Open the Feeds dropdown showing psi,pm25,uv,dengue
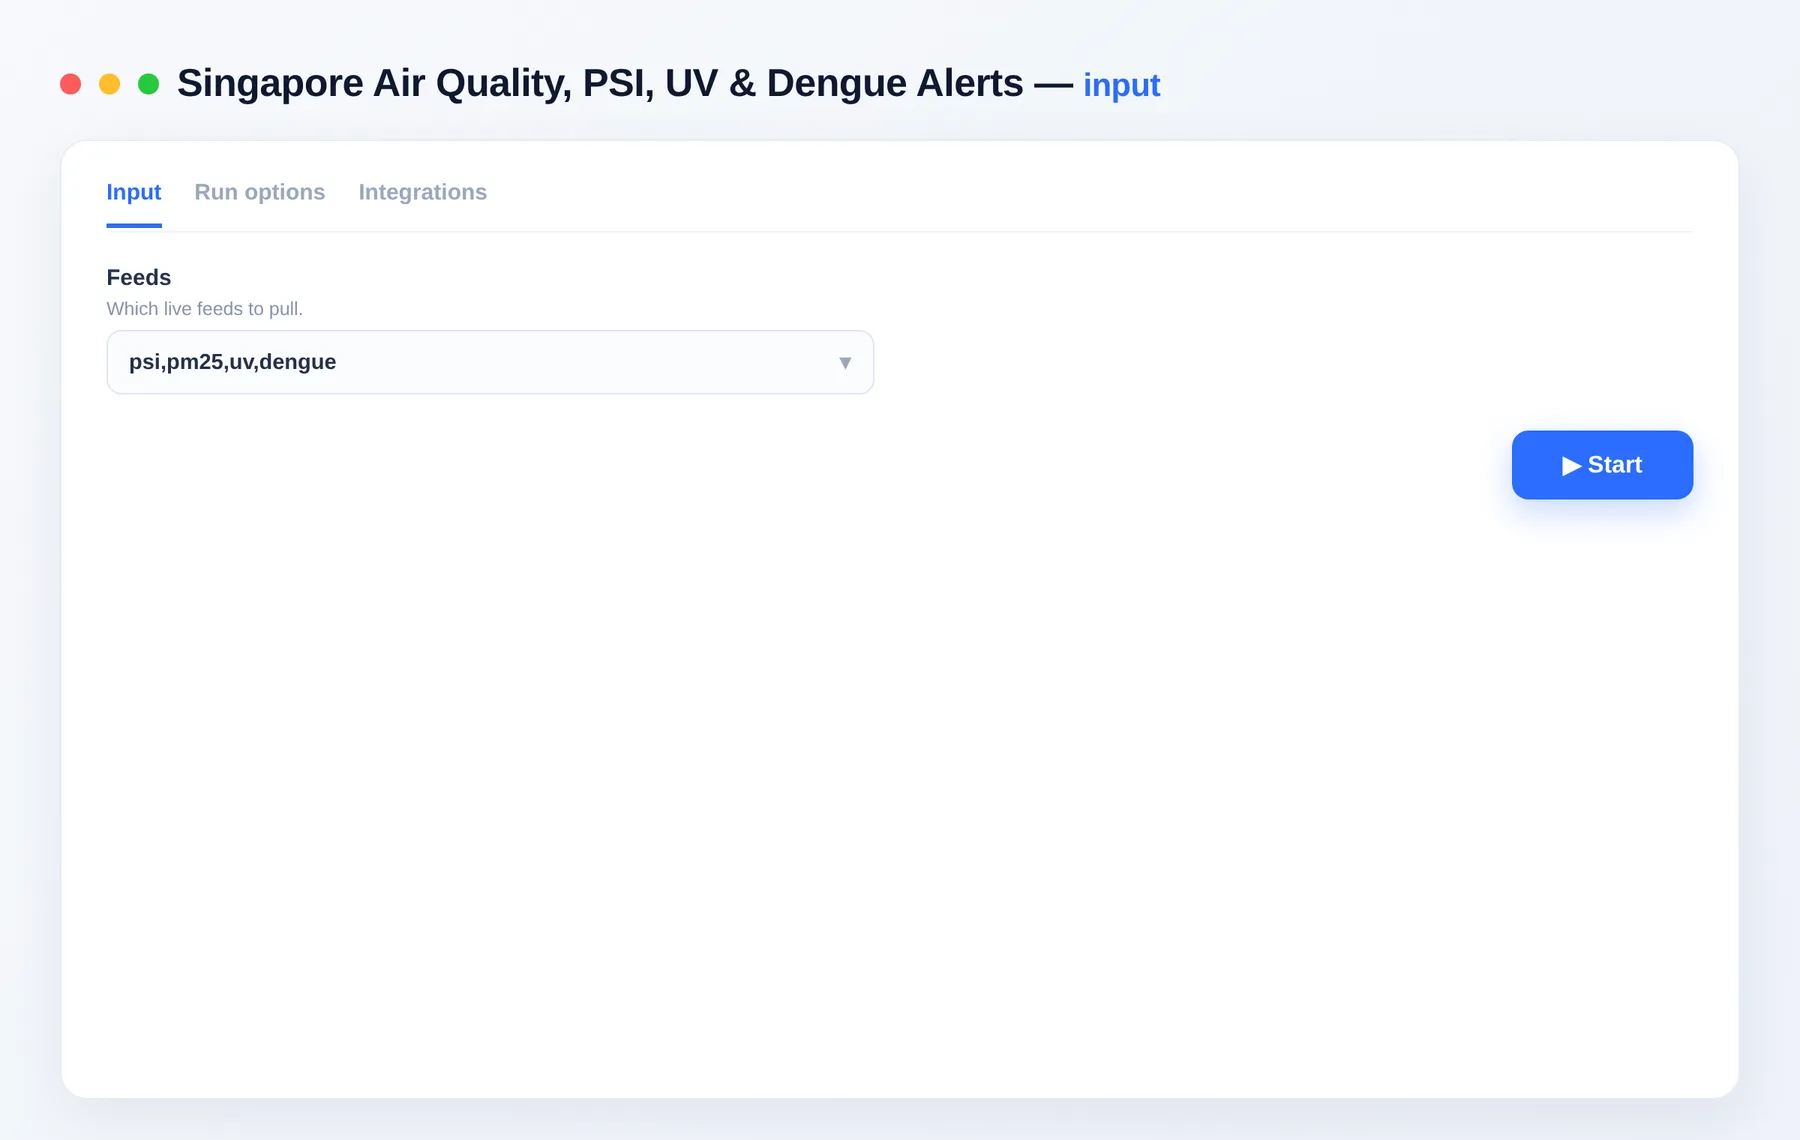Image resolution: width=1800 pixels, height=1140 pixels. click(490, 362)
